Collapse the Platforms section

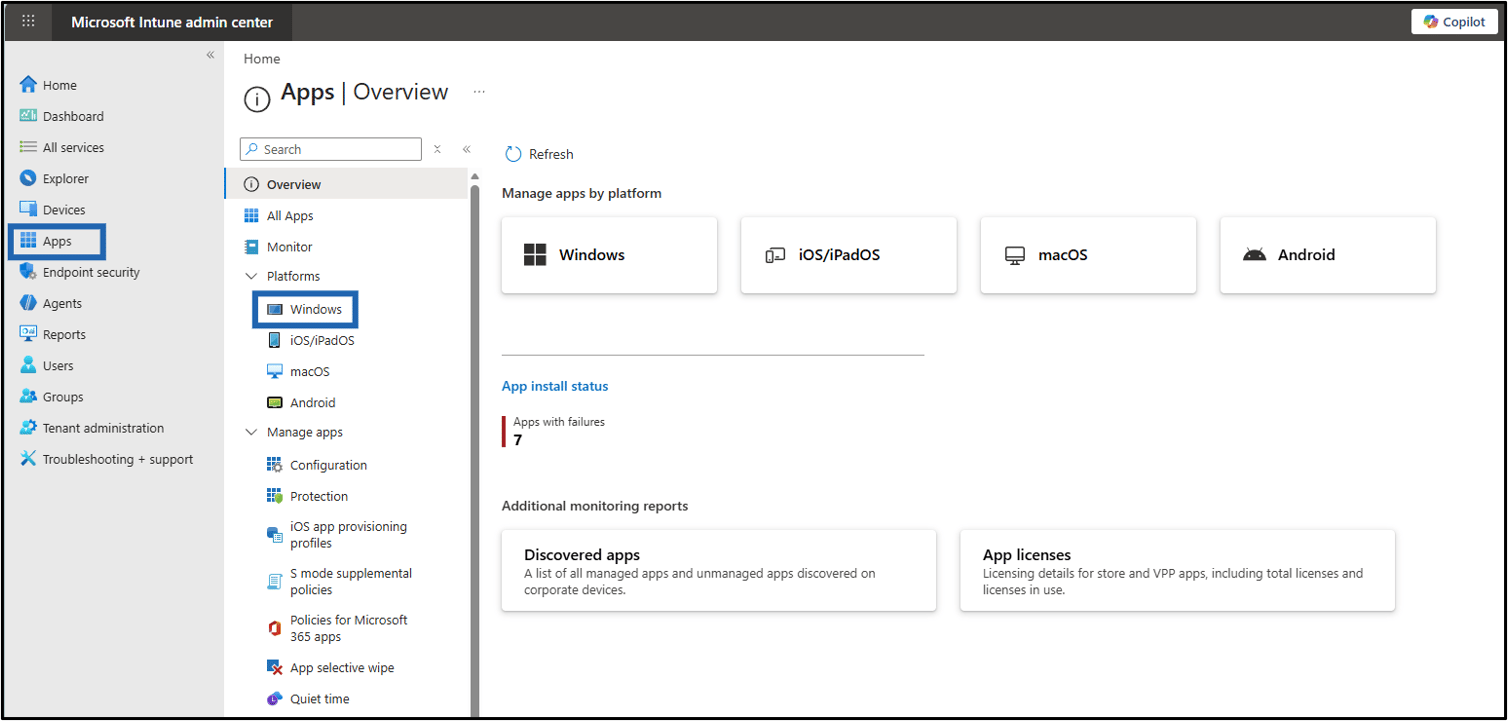coord(251,276)
